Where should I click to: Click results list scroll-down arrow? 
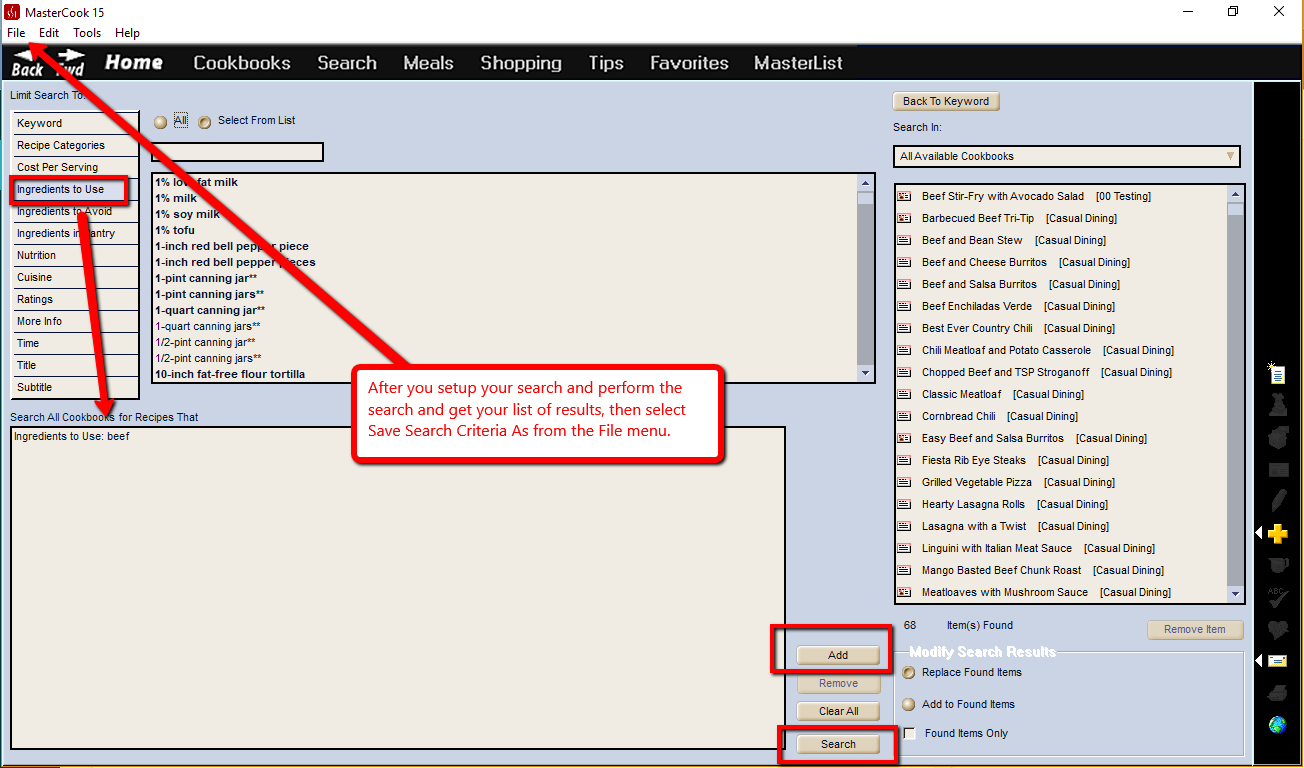pos(1236,593)
